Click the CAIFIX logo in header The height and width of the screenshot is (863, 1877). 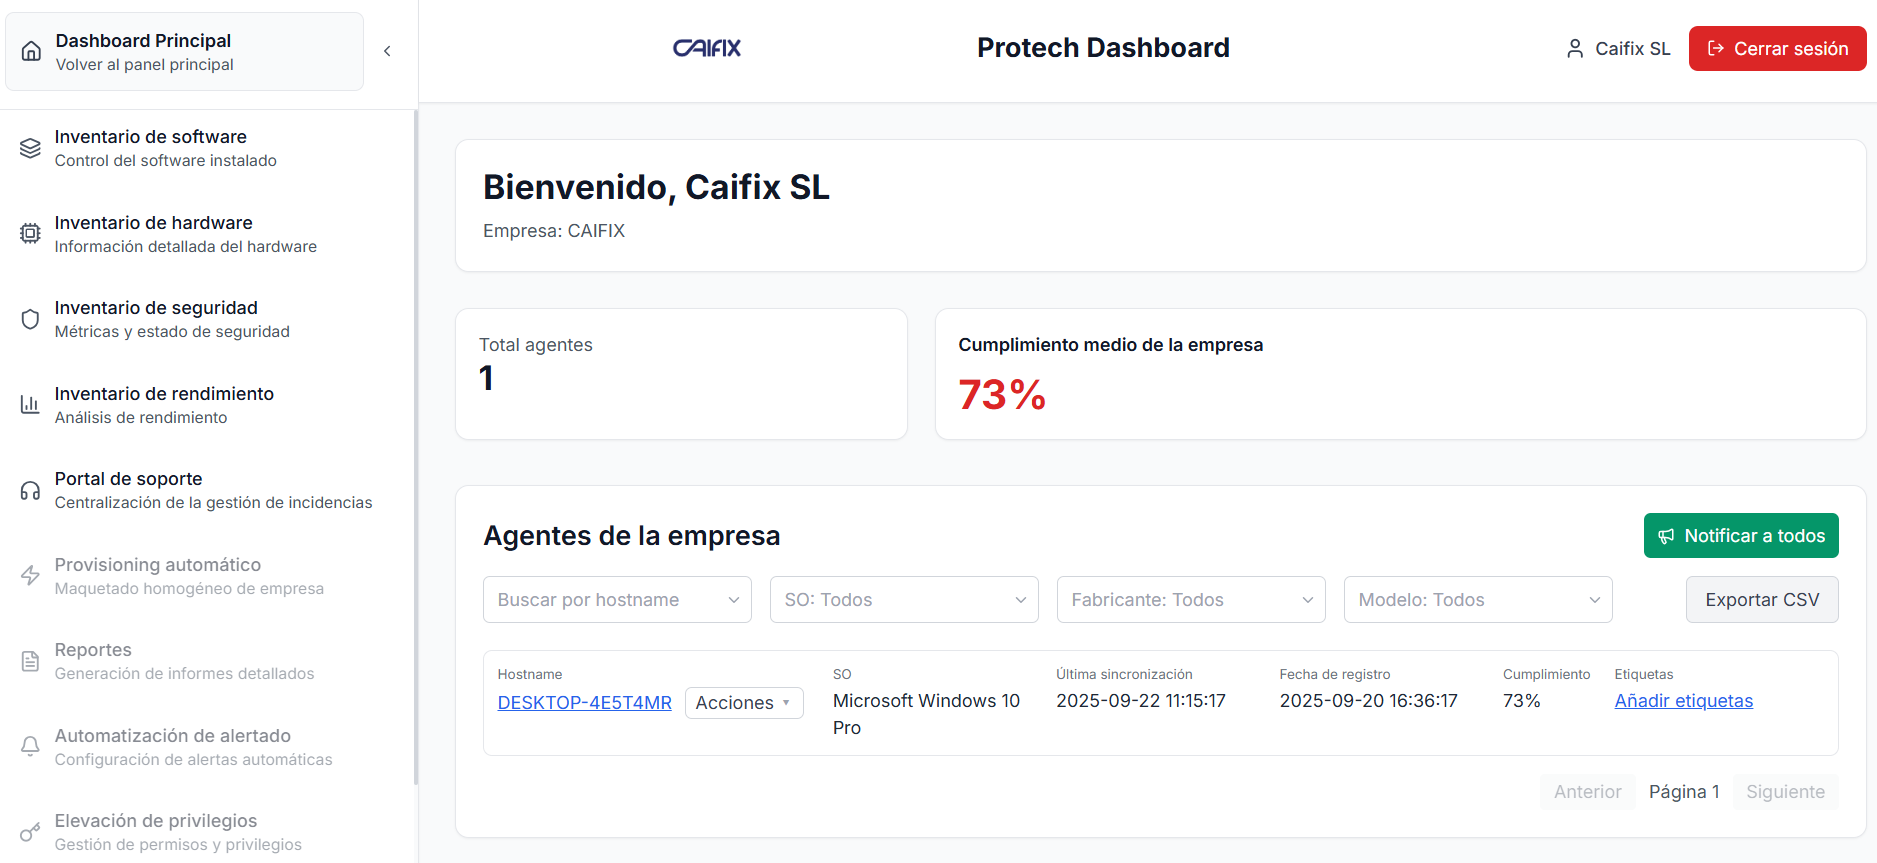(707, 48)
